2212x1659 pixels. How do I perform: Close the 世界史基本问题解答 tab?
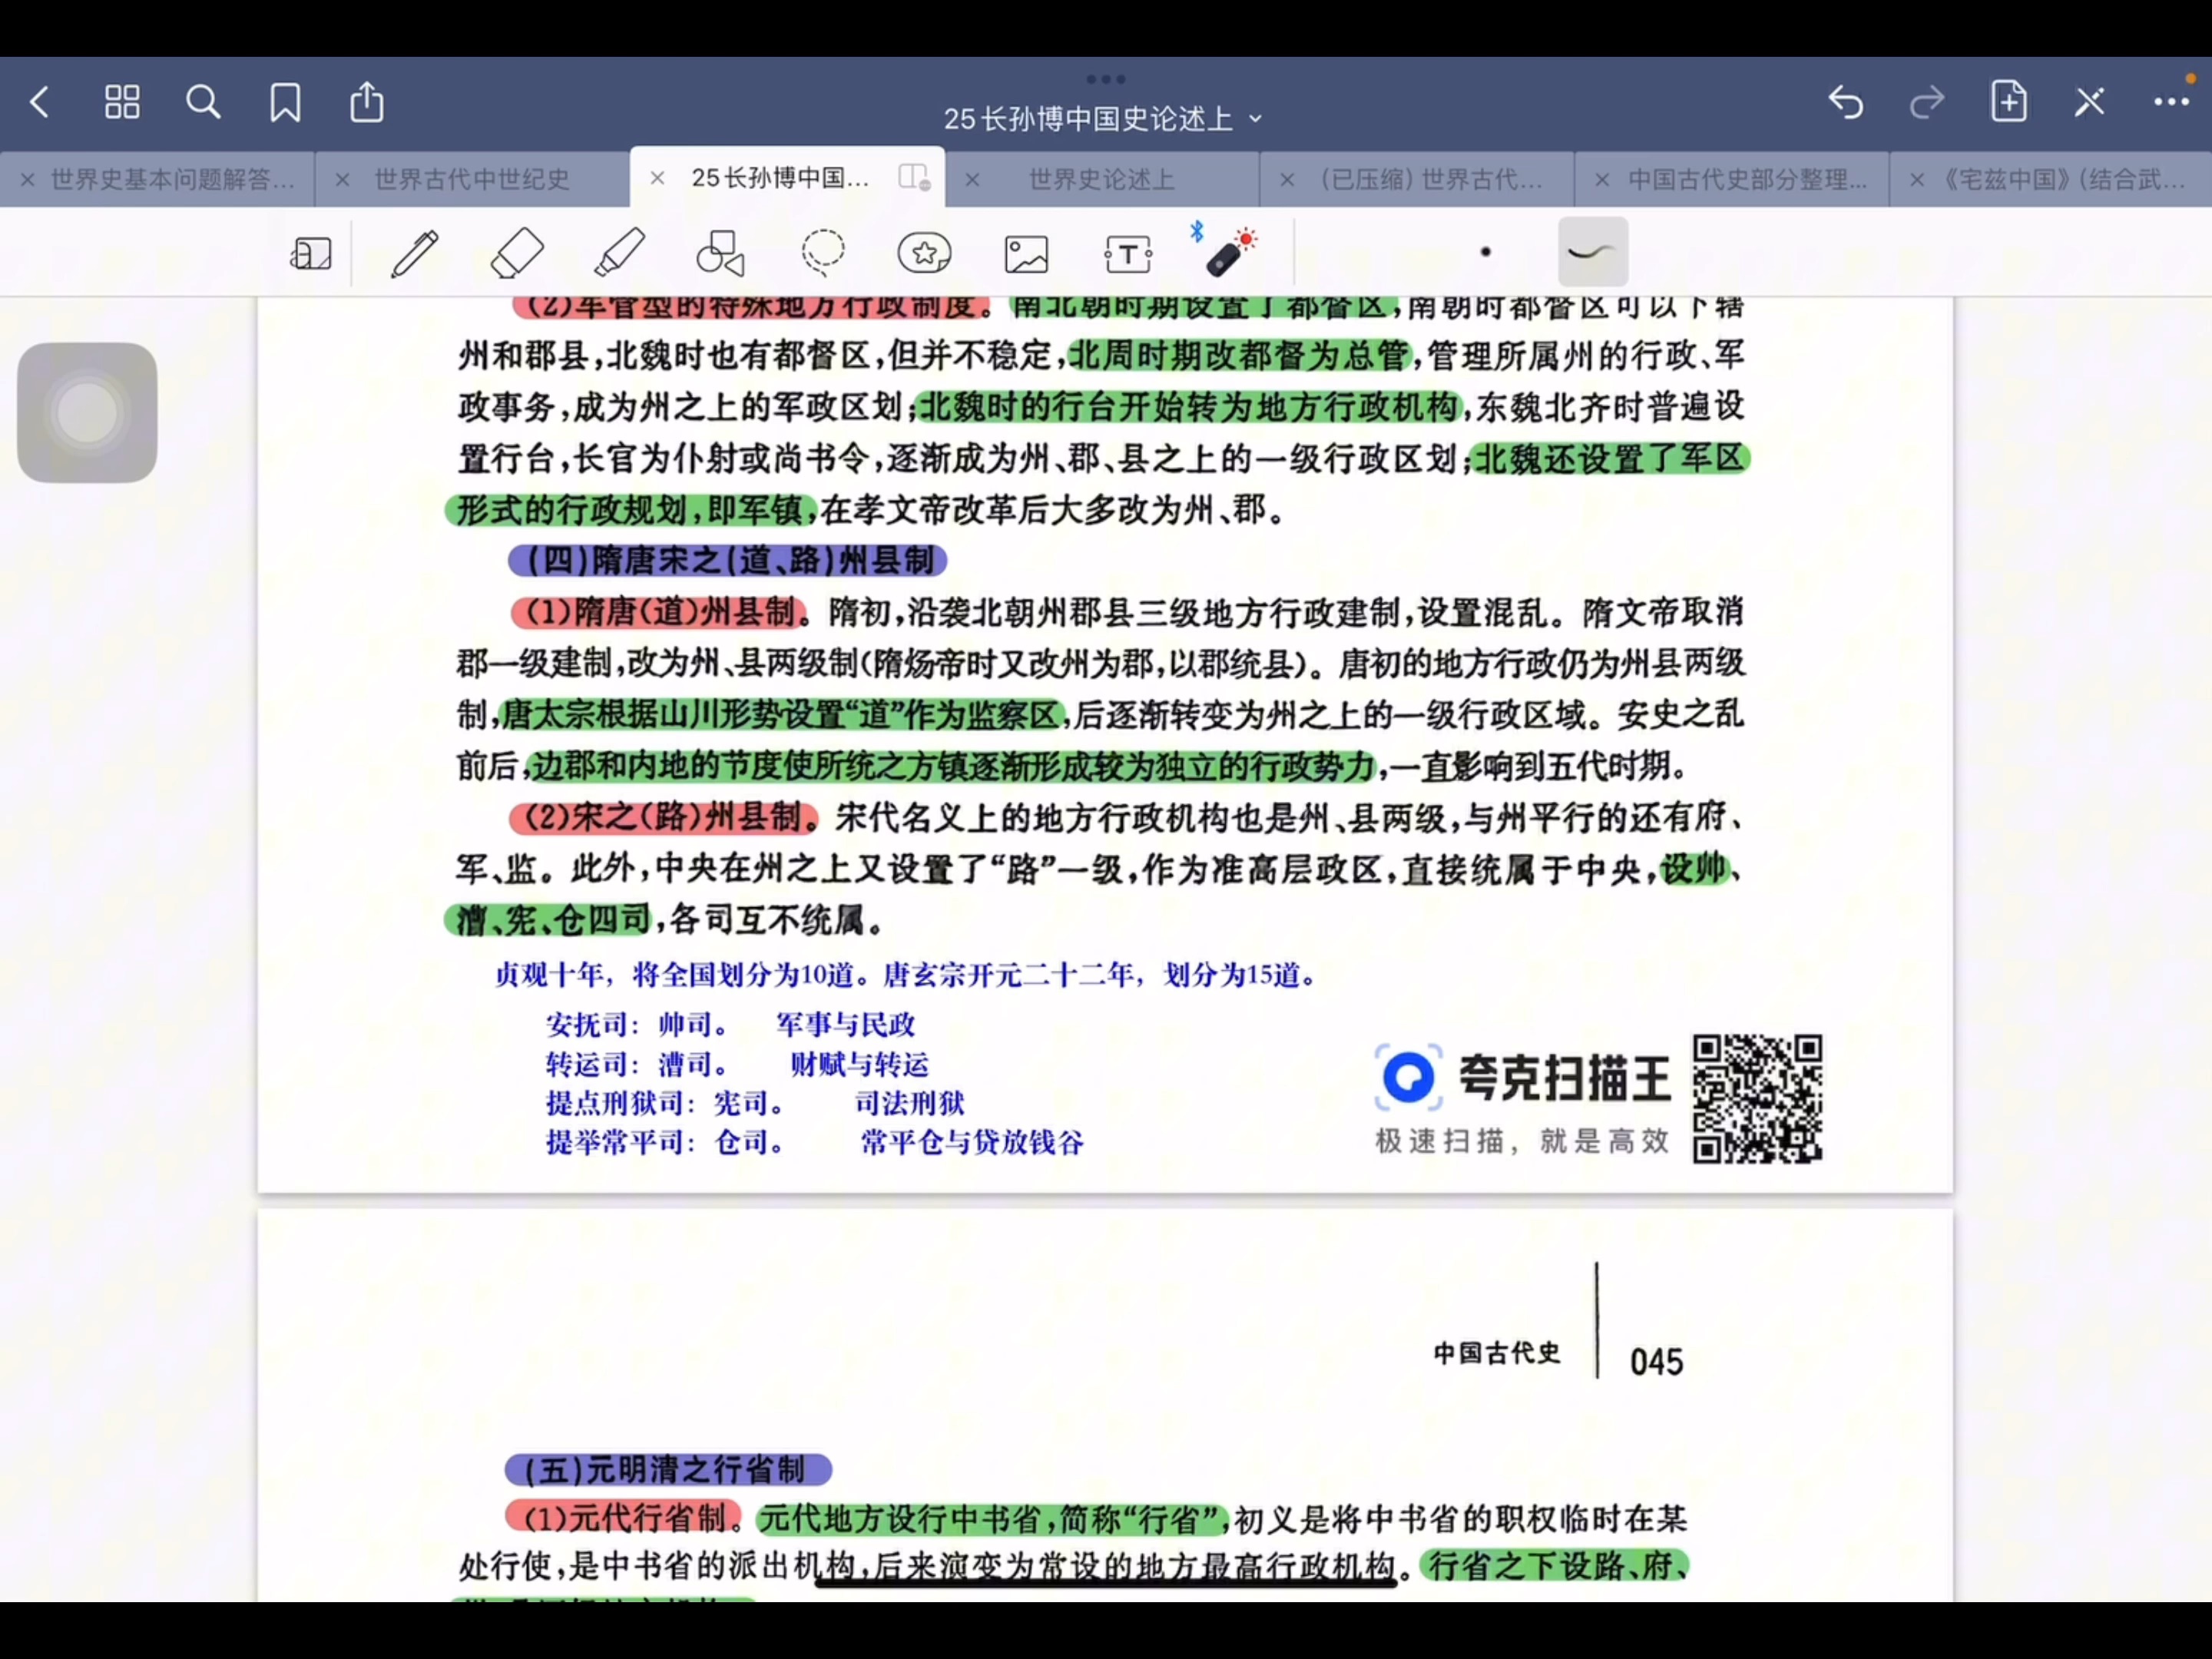pyautogui.click(x=28, y=180)
